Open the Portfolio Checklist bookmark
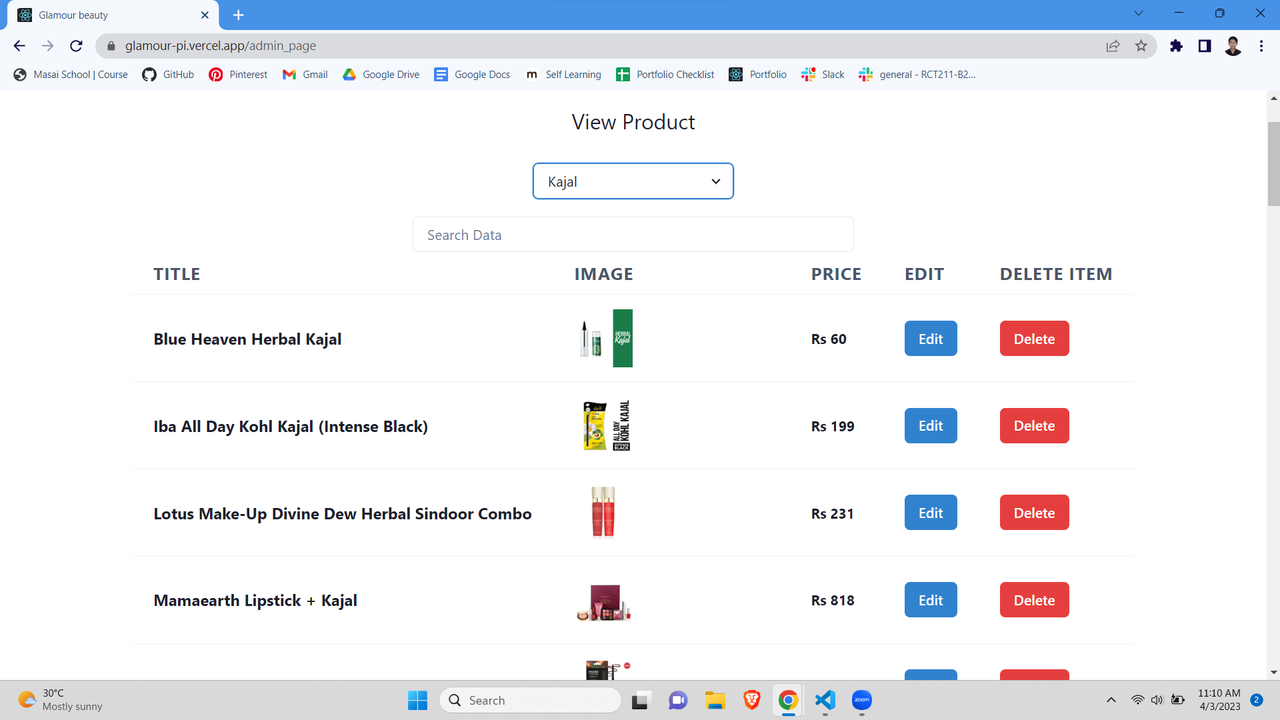 665,74
